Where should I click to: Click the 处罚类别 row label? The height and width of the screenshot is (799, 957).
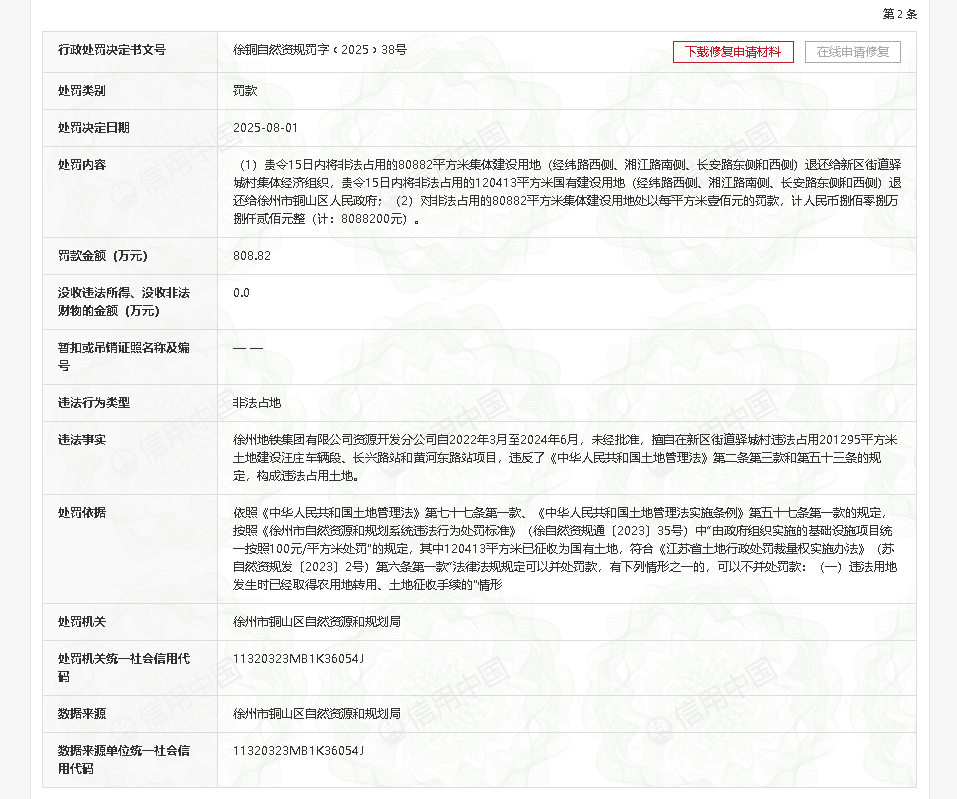tap(82, 91)
